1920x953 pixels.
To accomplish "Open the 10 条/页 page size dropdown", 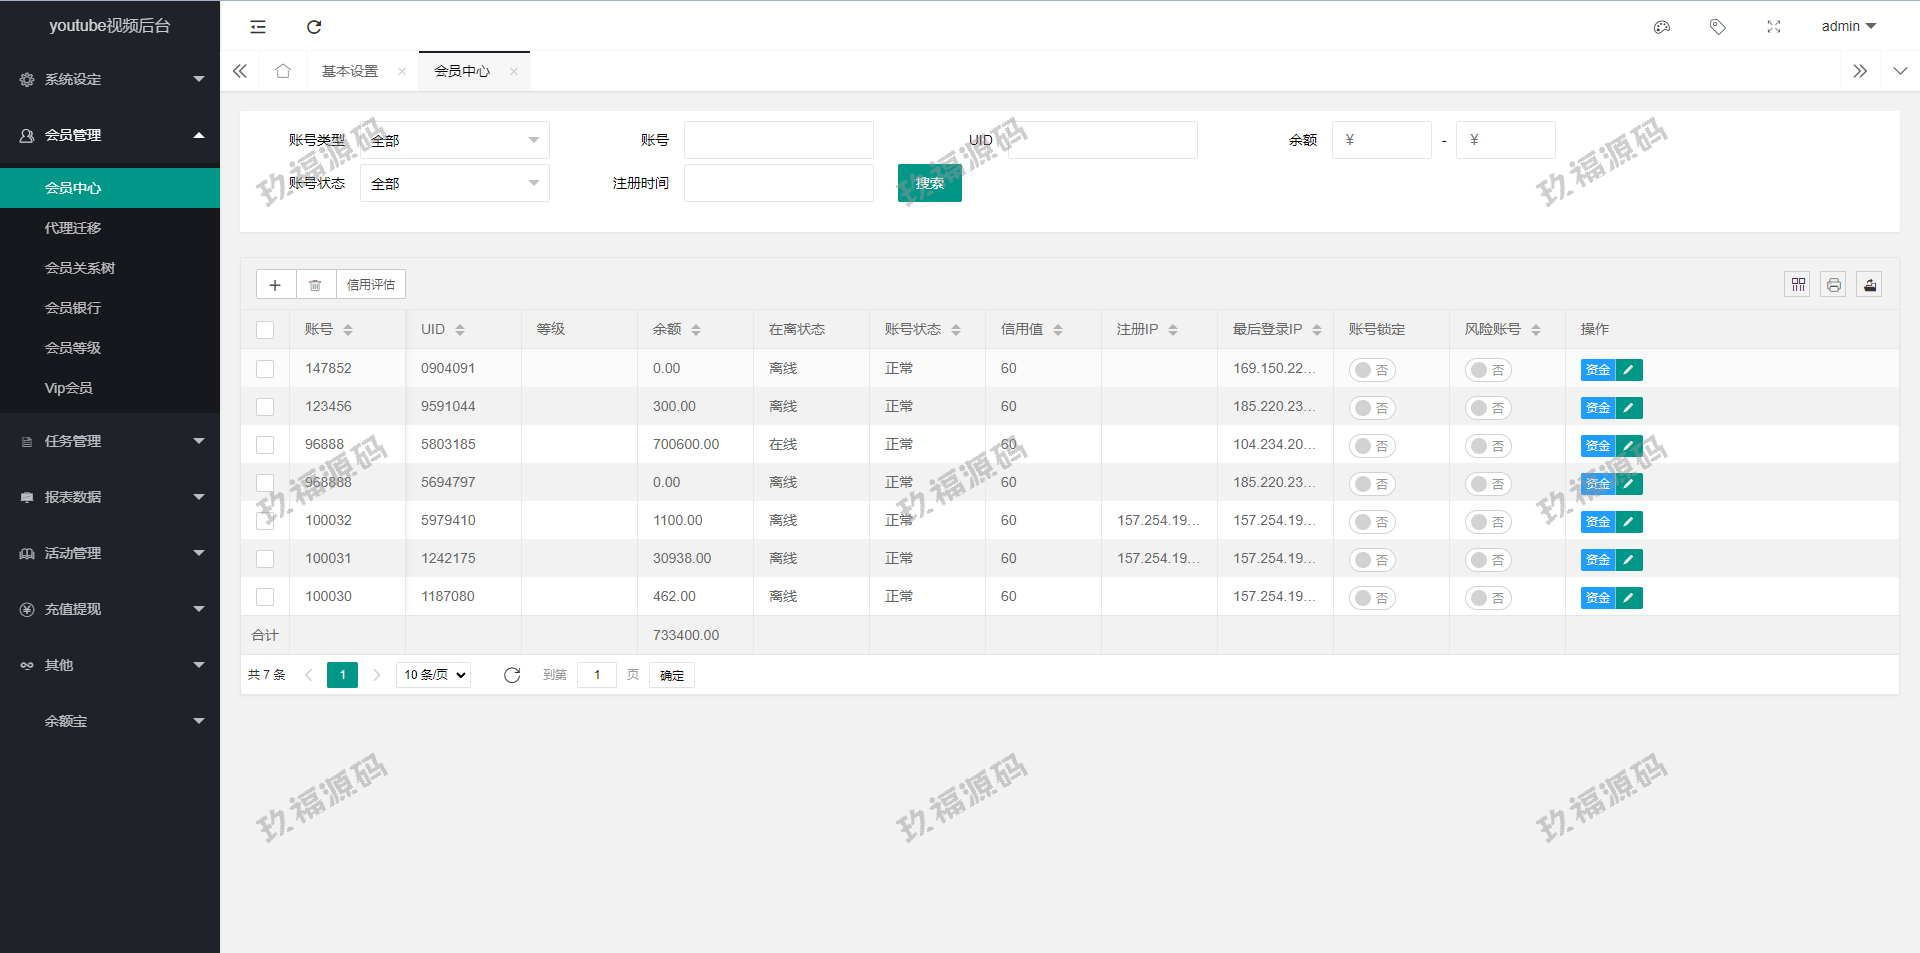I will coord(434,675).
